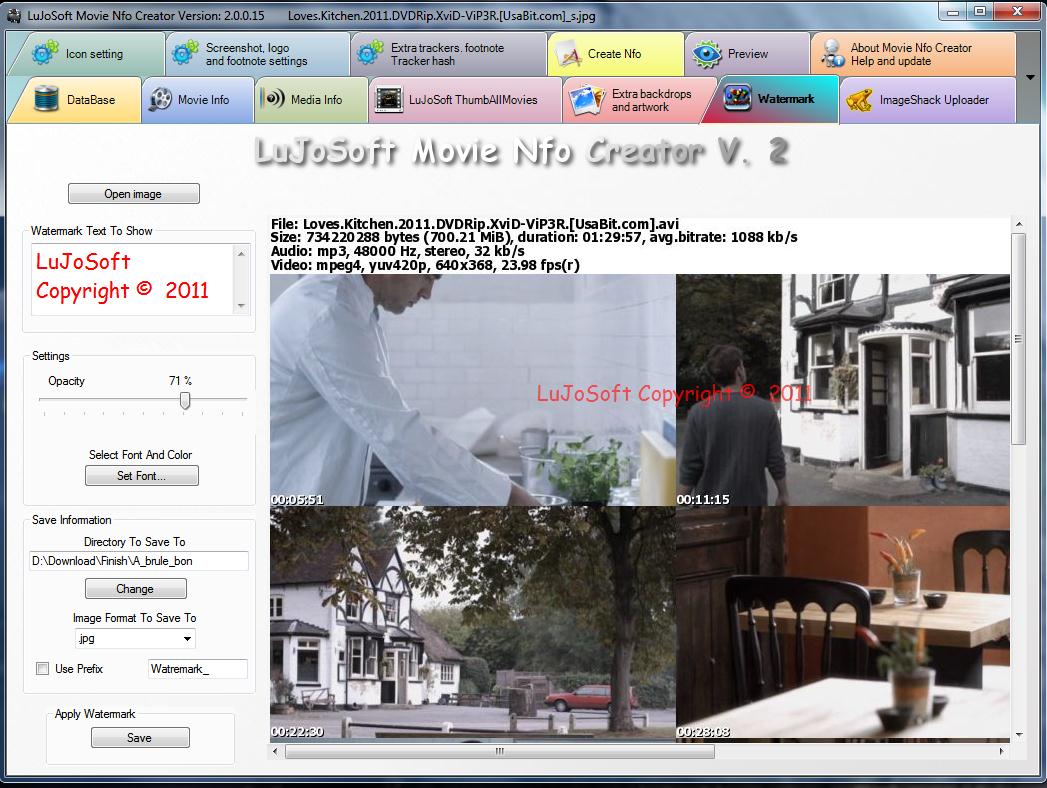Click gear icon on Extra trackers footnote tab
Image resolution: width=1047 pixels, height=788 pixels.
coord(370,53)
